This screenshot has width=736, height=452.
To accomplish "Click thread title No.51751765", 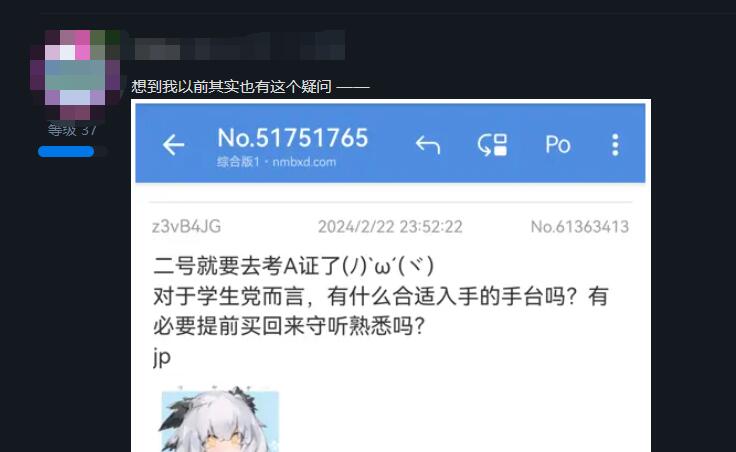I will click(x=292, y=138).
